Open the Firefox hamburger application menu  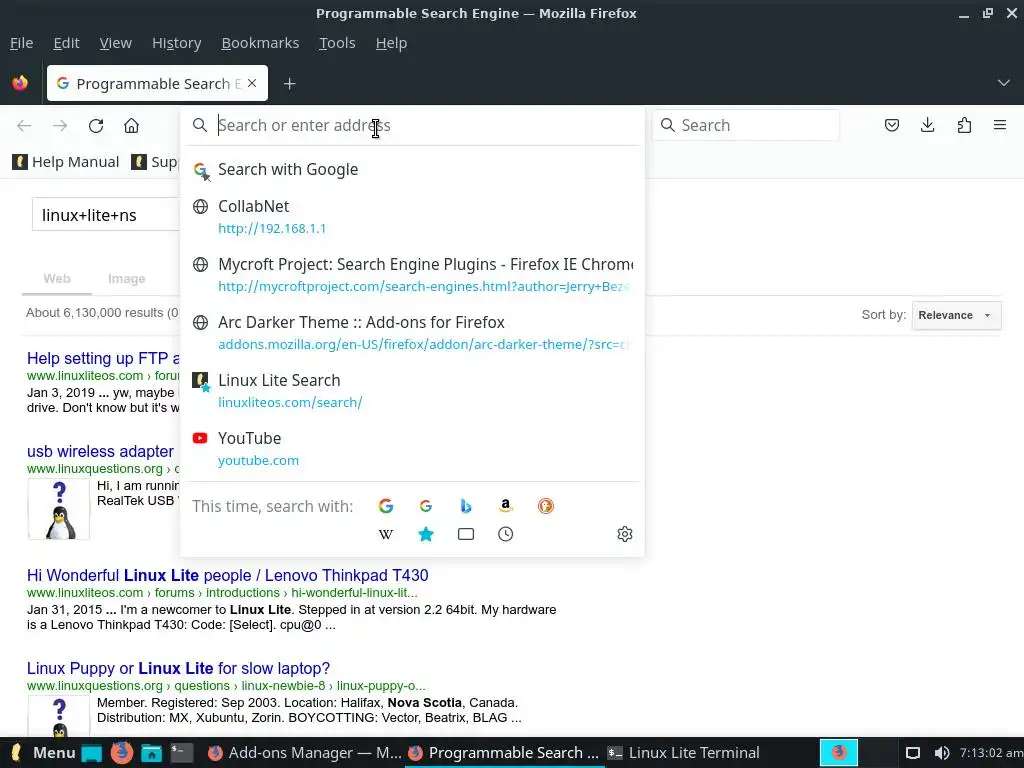(x=1000, y=125)
